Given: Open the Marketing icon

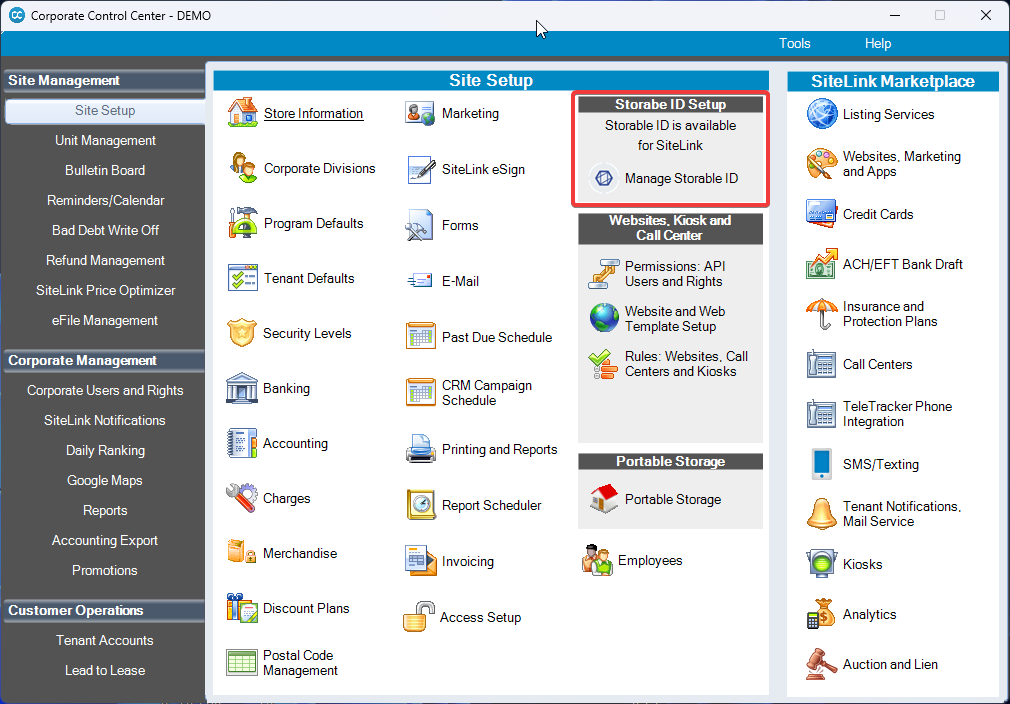Looking at the screenshot, I should click(420, 113).
